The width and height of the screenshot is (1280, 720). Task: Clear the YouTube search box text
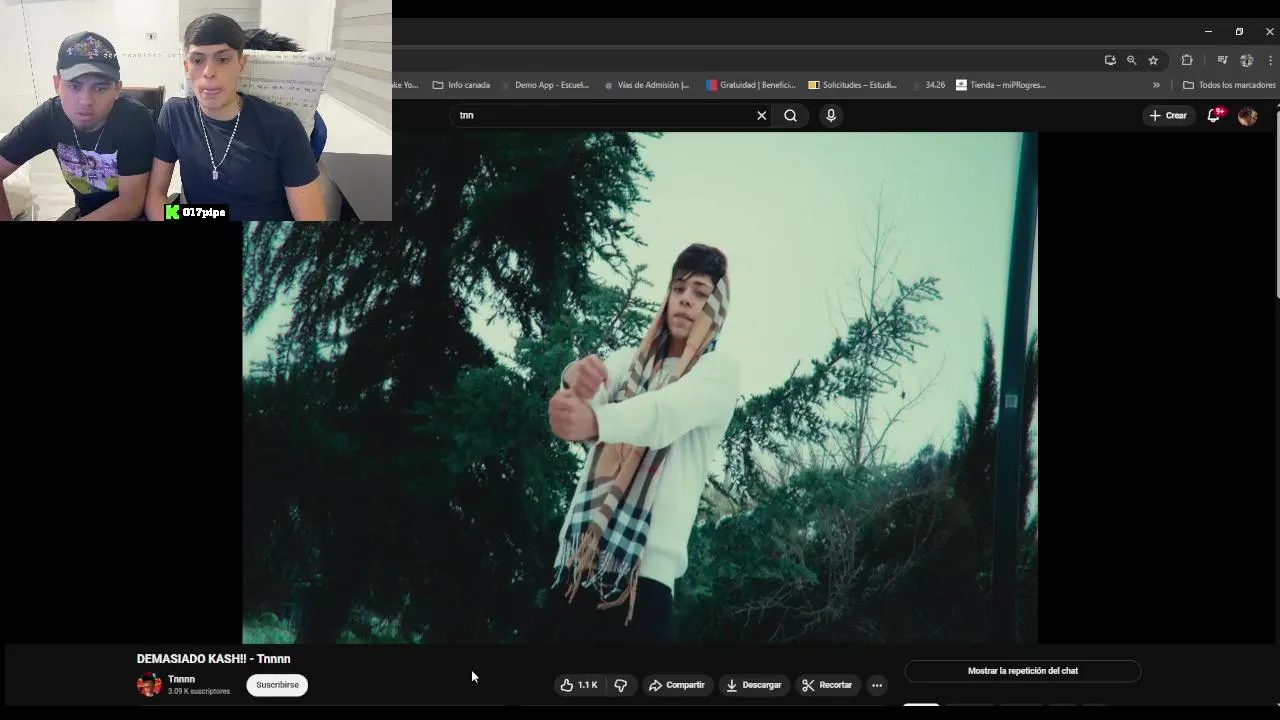click(761, 115)
